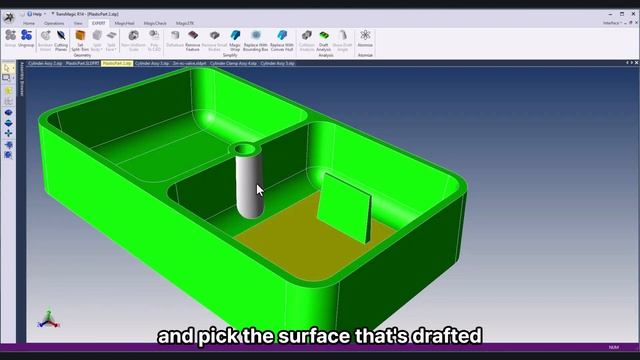Run the Draft Analysis tool

pyautogui.click(x=324, y=41)
